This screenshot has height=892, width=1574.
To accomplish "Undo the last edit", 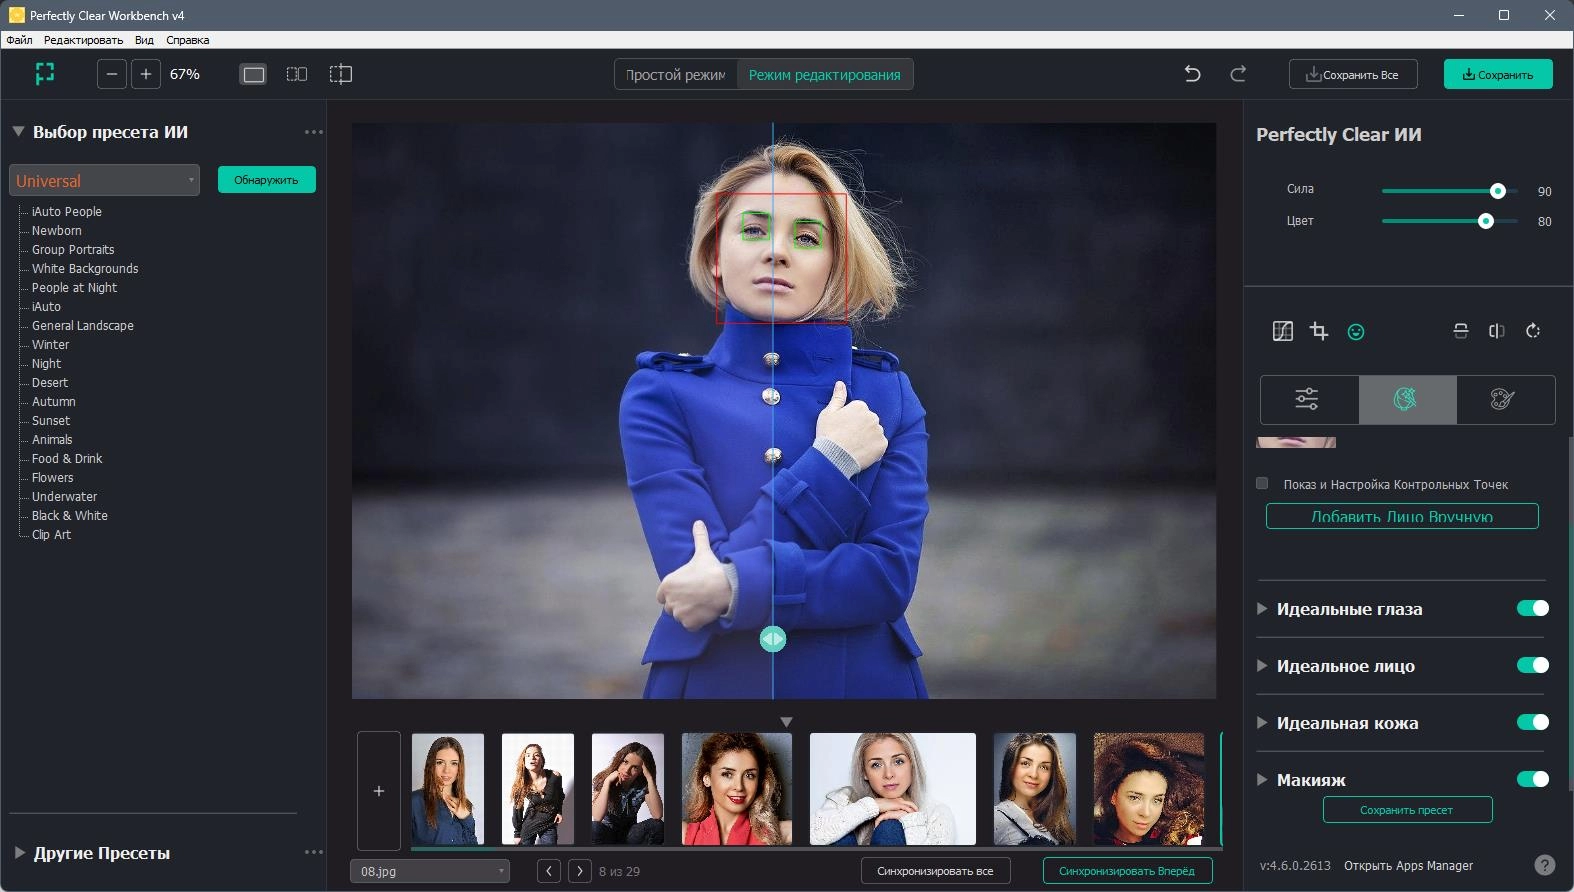I will [1192, 74].
